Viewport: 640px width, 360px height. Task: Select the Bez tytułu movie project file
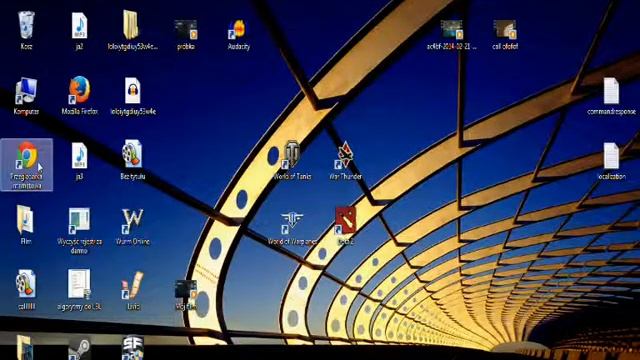point(132,154)
